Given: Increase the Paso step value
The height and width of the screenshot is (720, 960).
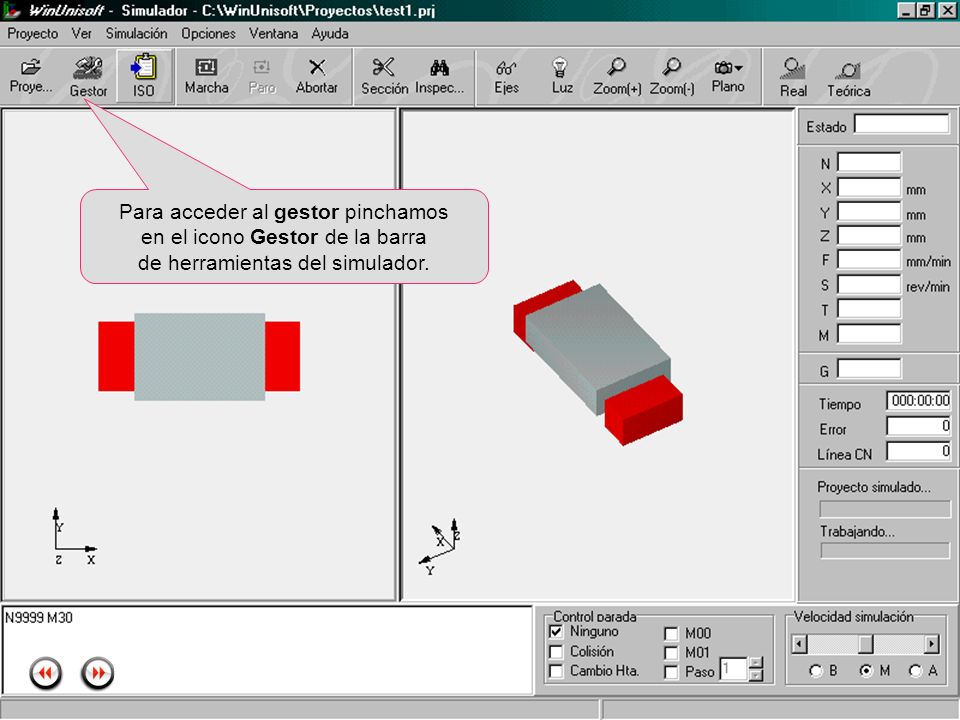Looking at the screenshot, I should (x=756, y=662).
